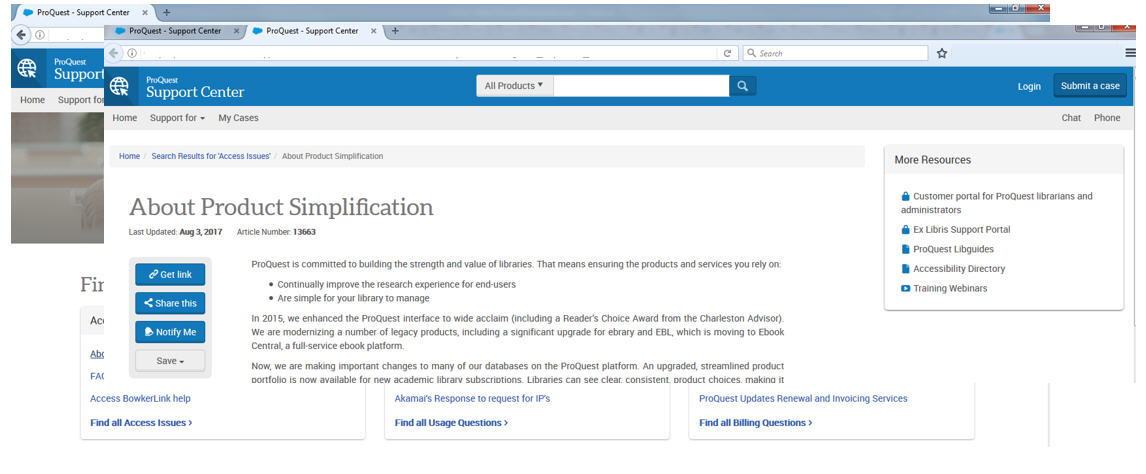Screen dimensions: 1146x474
Task: Click Find all Billing Questions link
Action: coord(756,423)
